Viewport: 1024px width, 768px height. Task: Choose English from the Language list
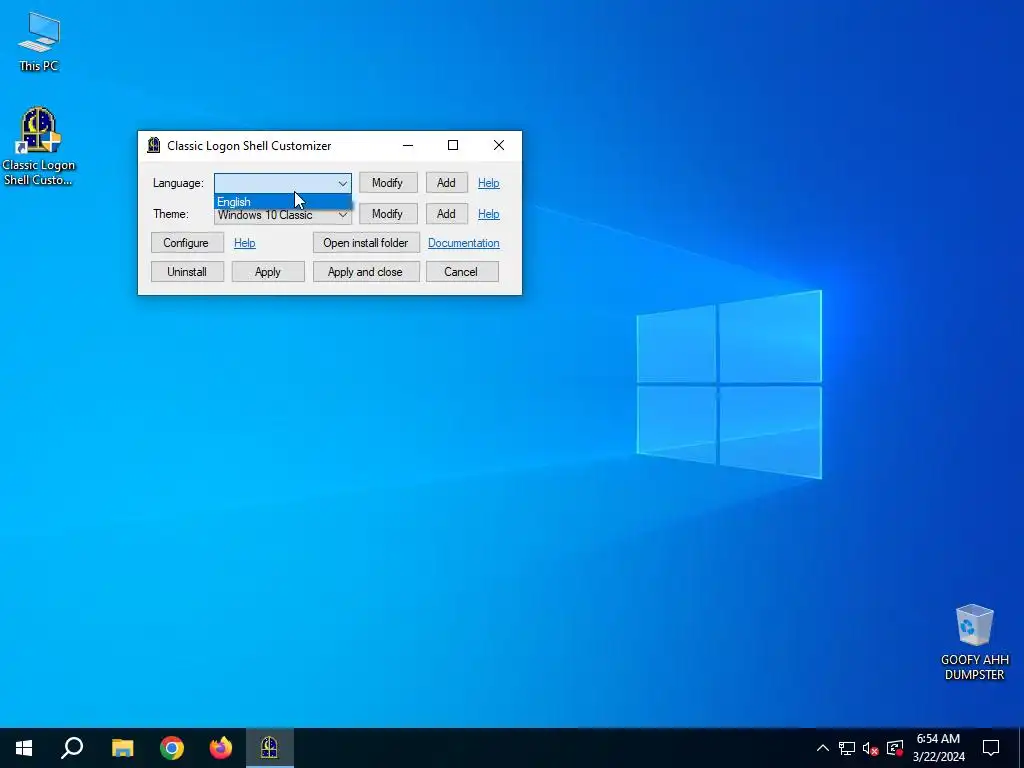[x=283, y=202]
